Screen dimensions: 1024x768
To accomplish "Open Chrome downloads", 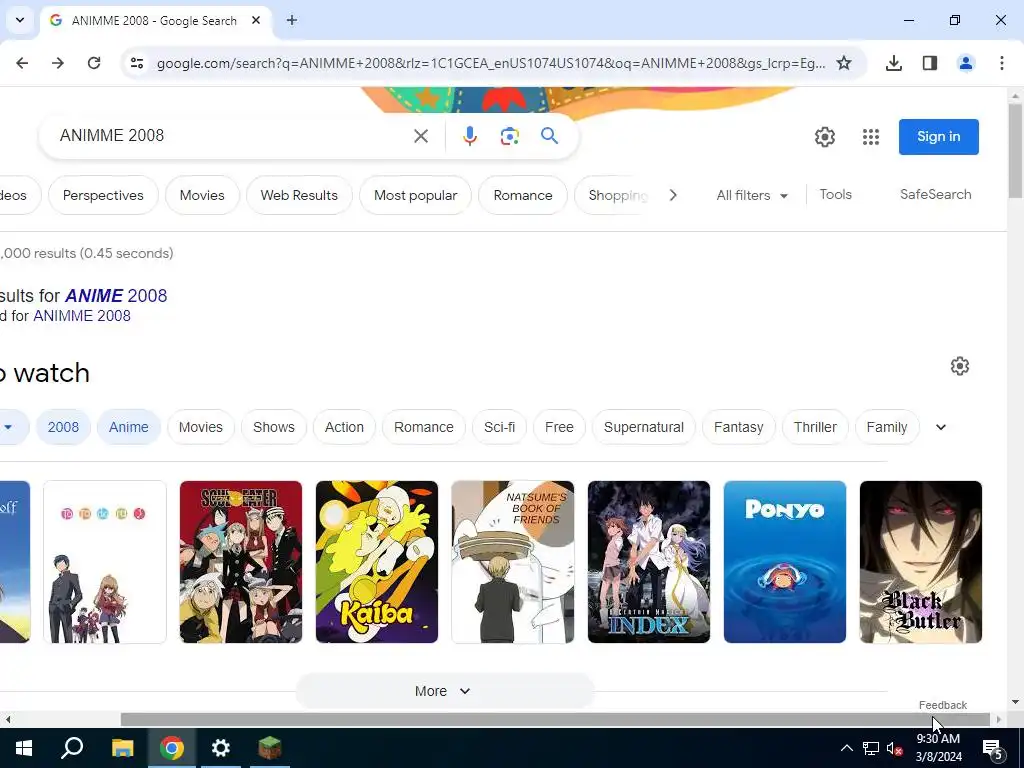I will click(894, 63).
